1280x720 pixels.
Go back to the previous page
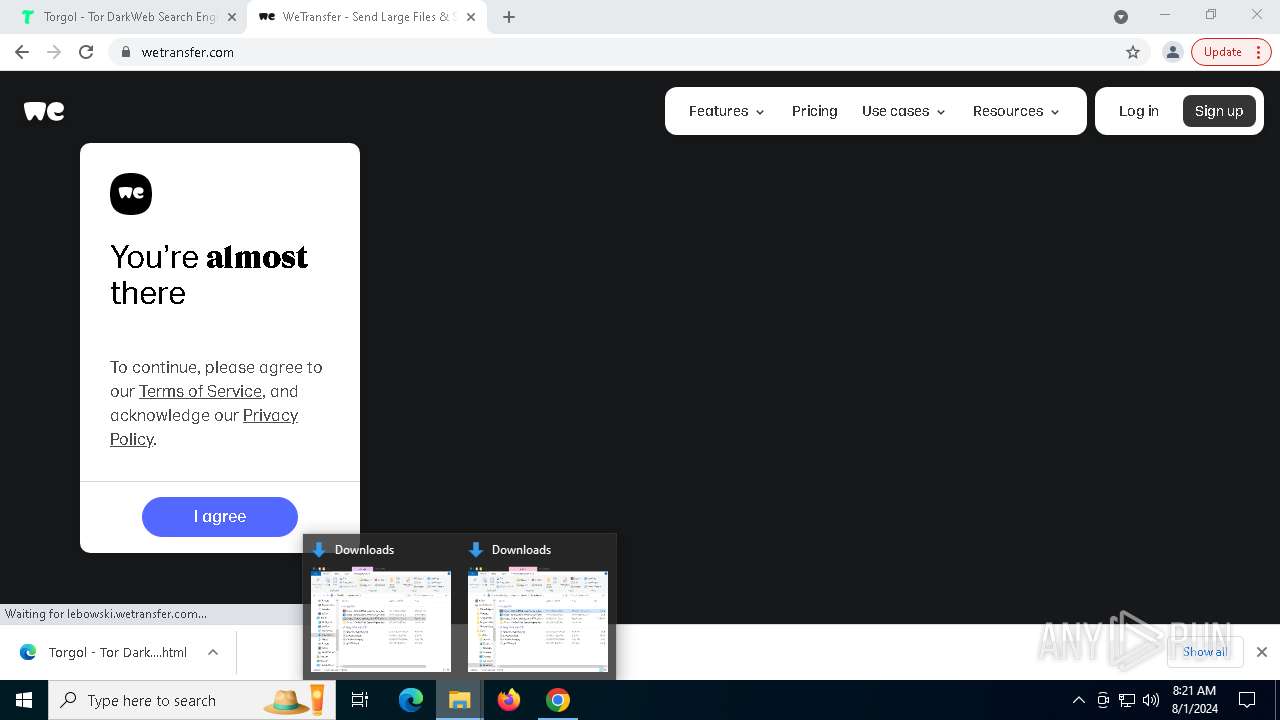coord(22,52)
